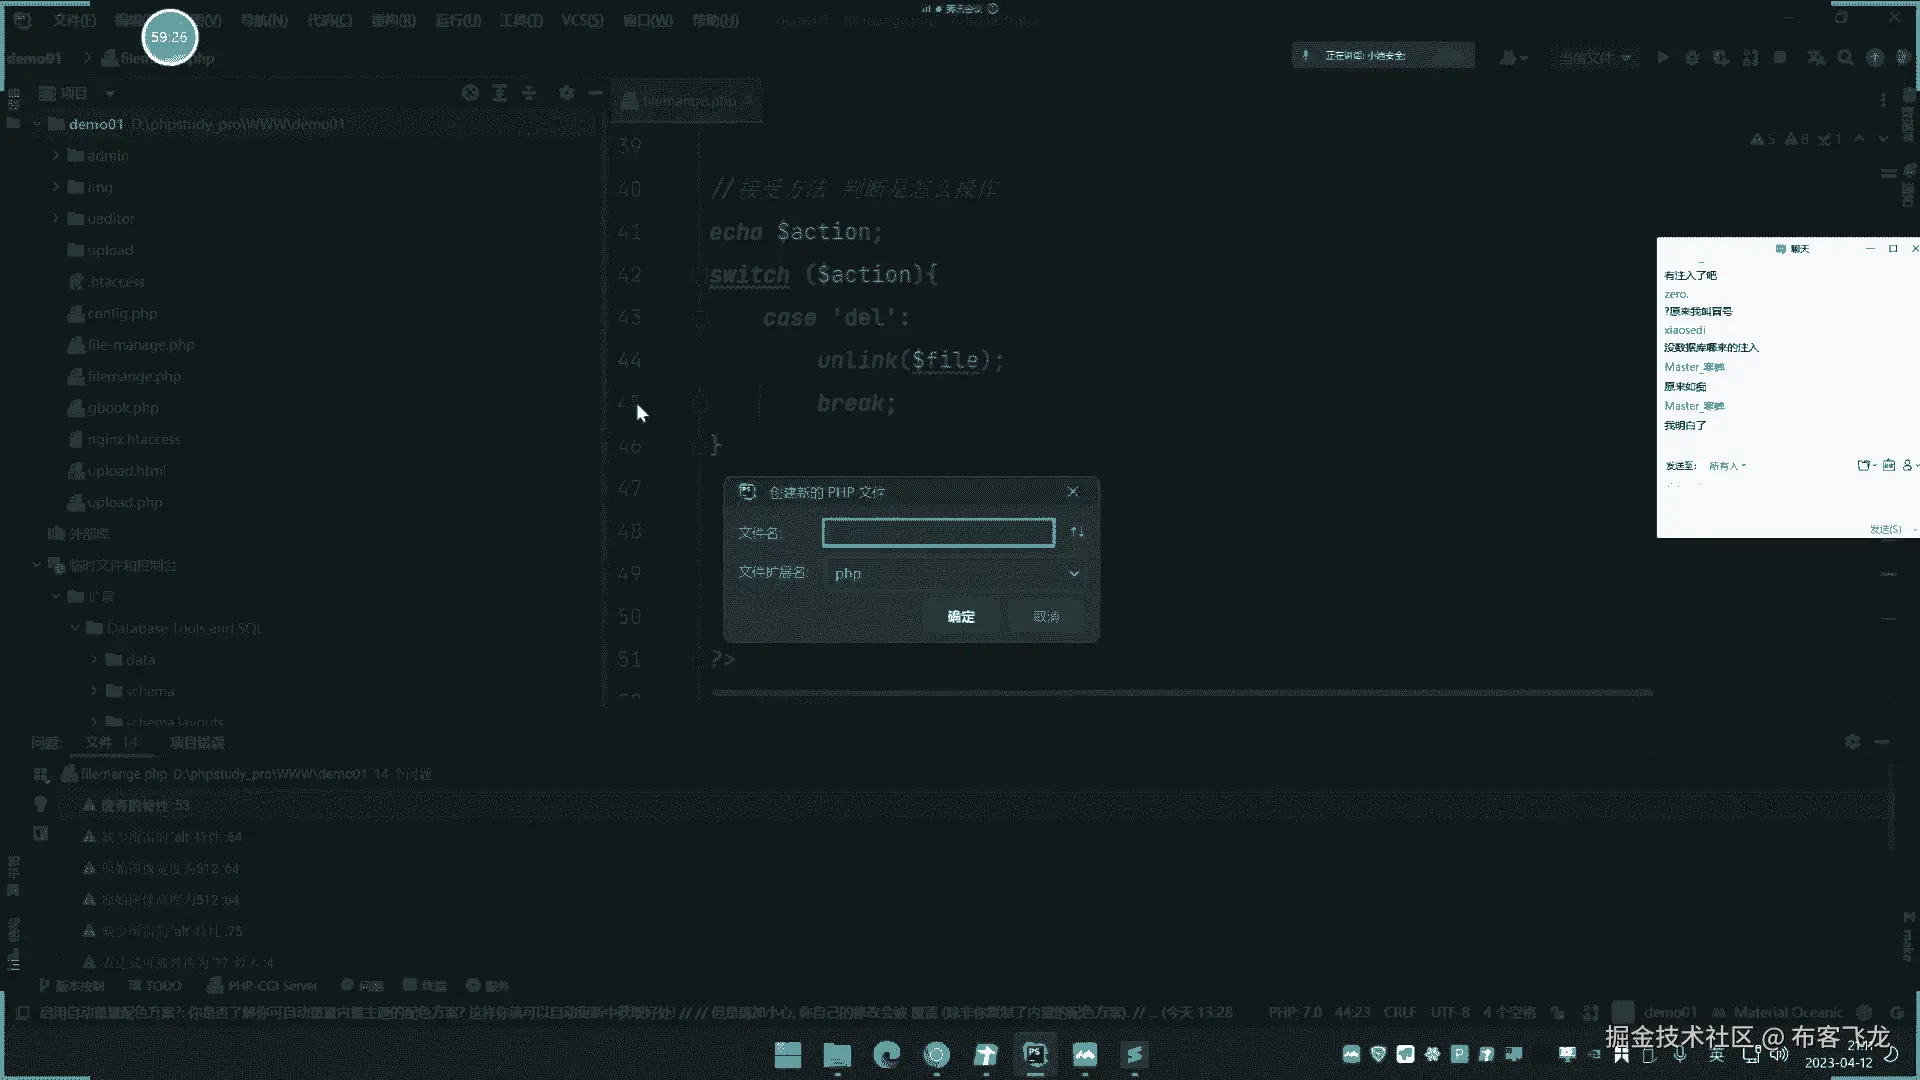Click the Run (play) toolbar icon

[x=1663, y=58]
